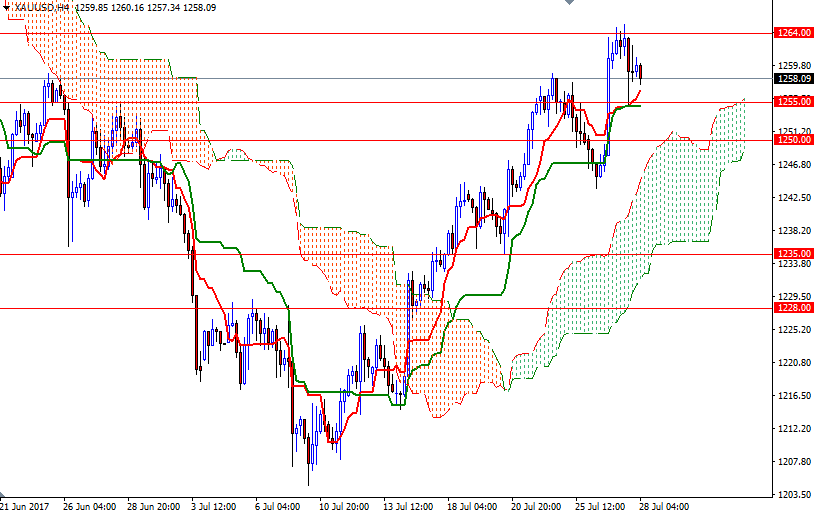814x514 pixels.
Task: Select the 1255.00 red price level tag
Action: tap(793, 102)
